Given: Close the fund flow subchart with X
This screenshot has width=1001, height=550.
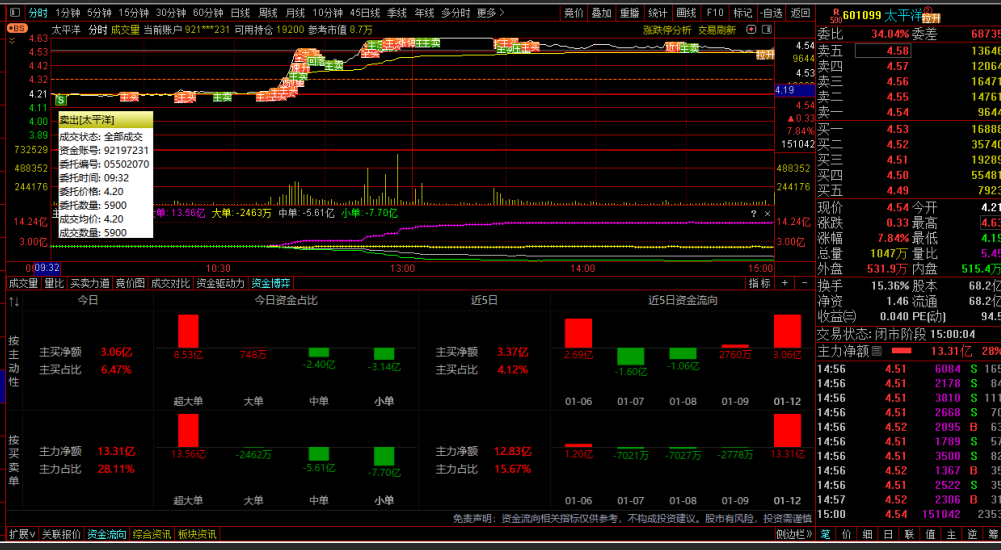Looking at the screenshot, I should pyautogui.click(x=767, y=214).
